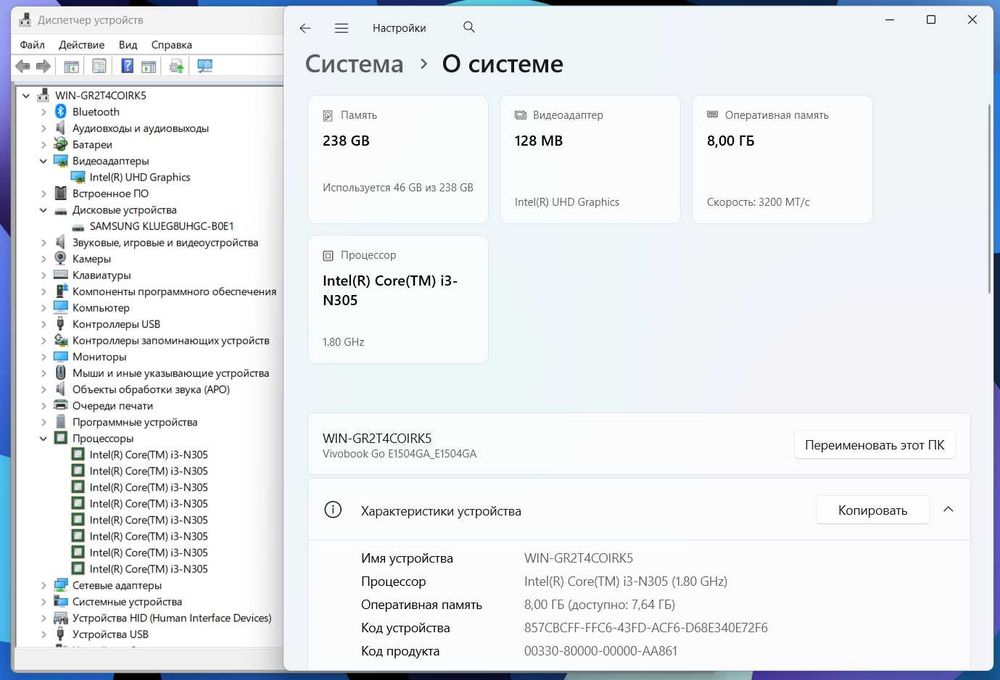1000x680 pixels.
Task: Open the Память 238 GB storage card
Action: point(398,159)
